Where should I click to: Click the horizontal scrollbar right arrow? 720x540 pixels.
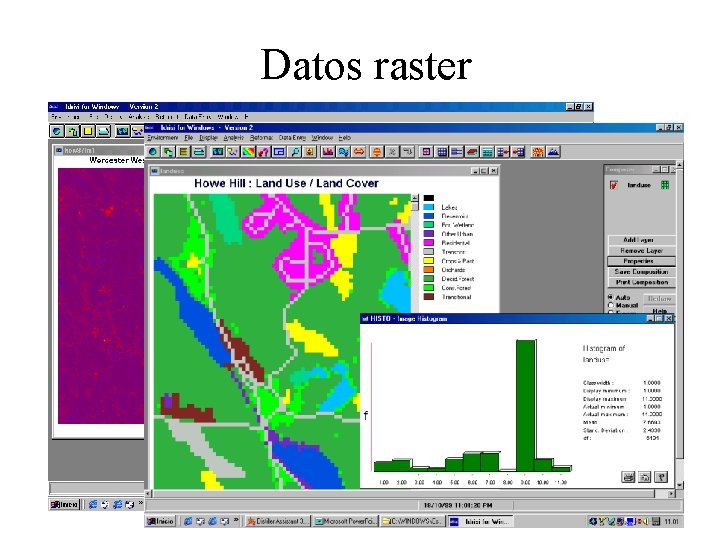(671, 494)
